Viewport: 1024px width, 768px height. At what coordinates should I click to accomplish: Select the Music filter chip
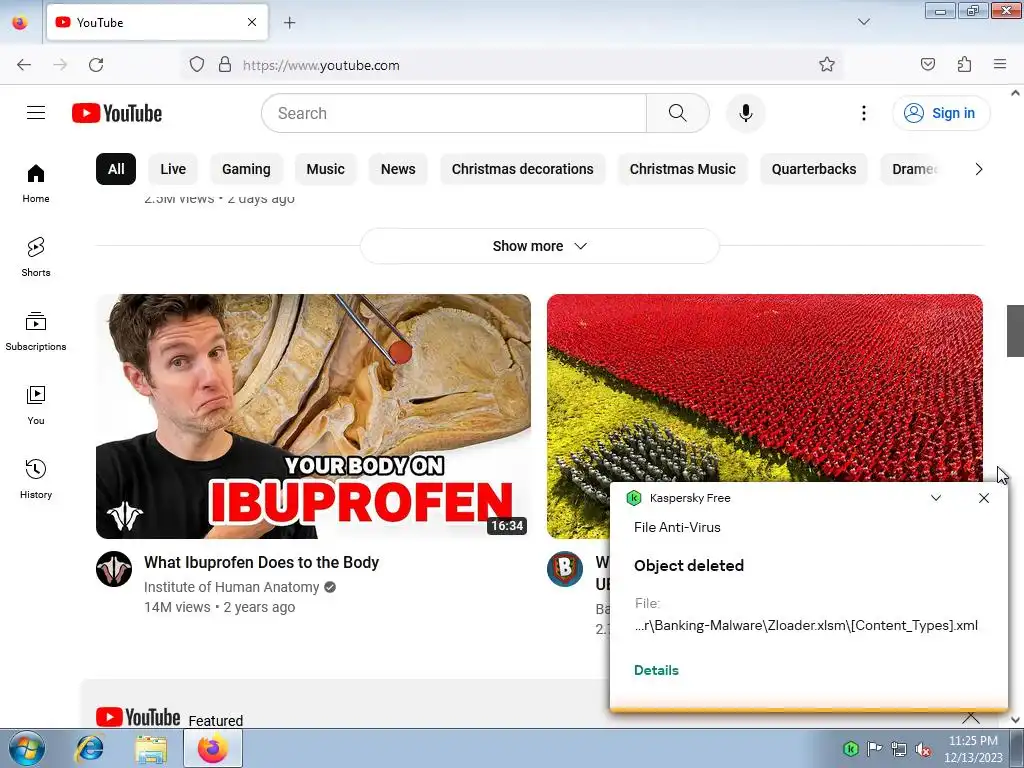pyautogui.click(x=325, y=169)
